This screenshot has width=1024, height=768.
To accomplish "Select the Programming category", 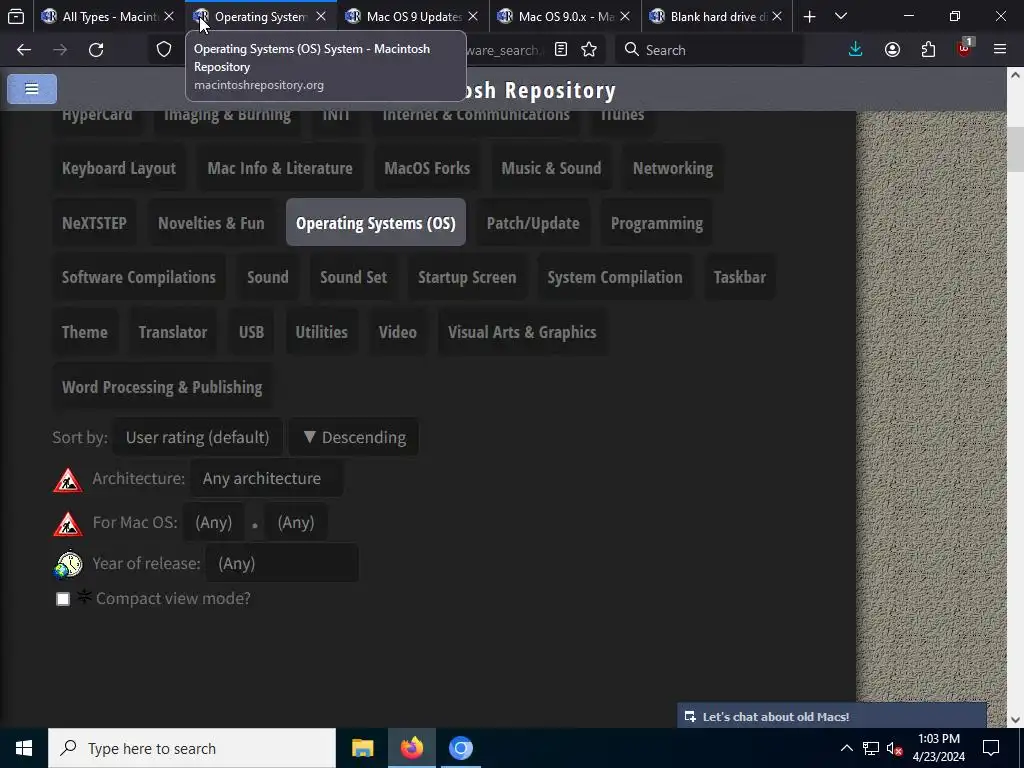I will [657, 223].
